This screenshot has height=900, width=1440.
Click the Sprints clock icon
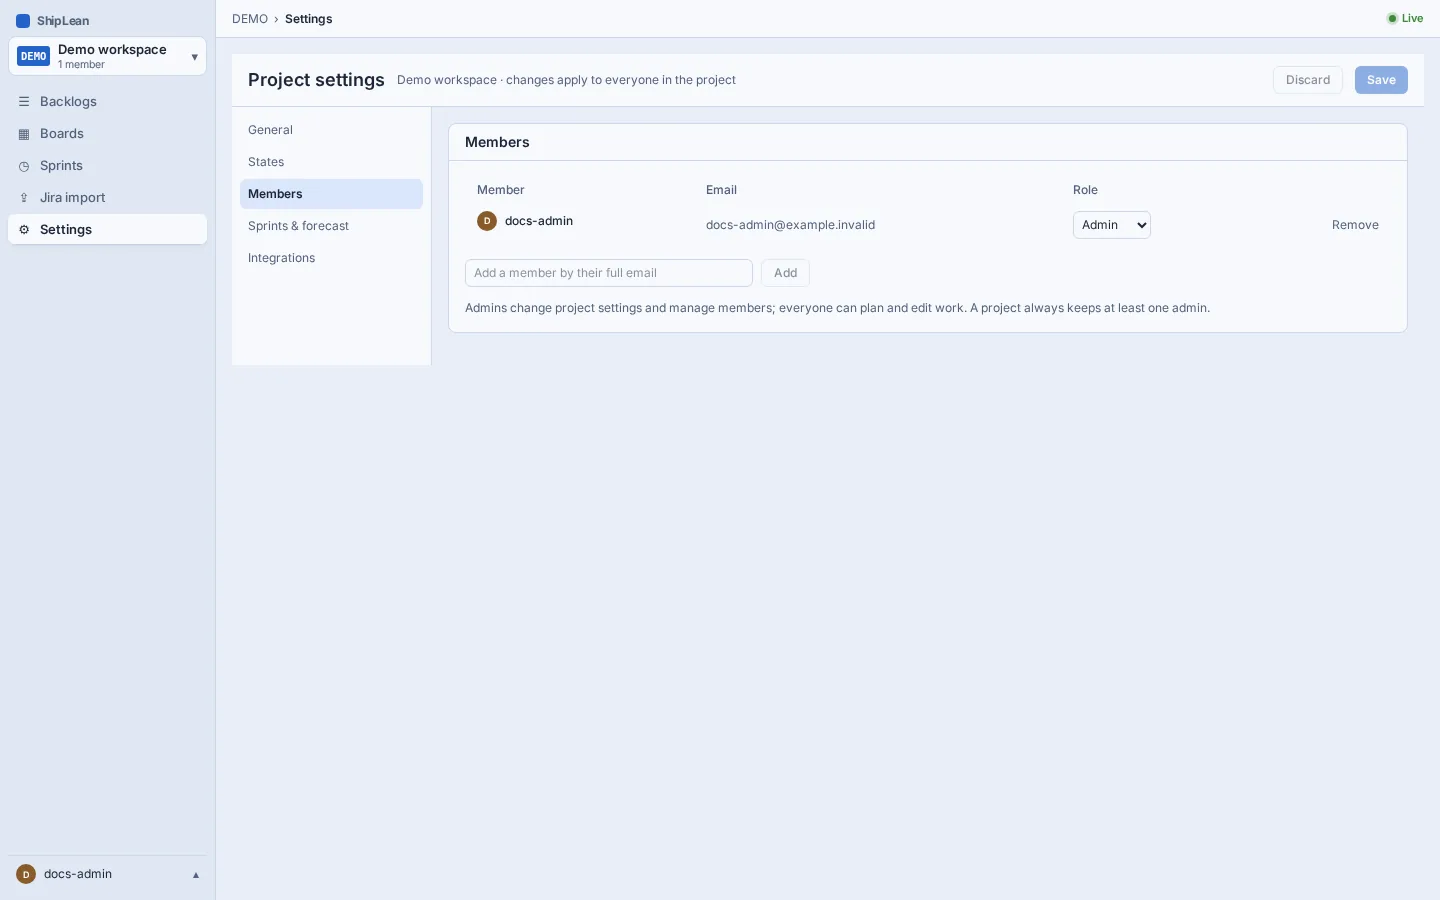tap(24, 166)
